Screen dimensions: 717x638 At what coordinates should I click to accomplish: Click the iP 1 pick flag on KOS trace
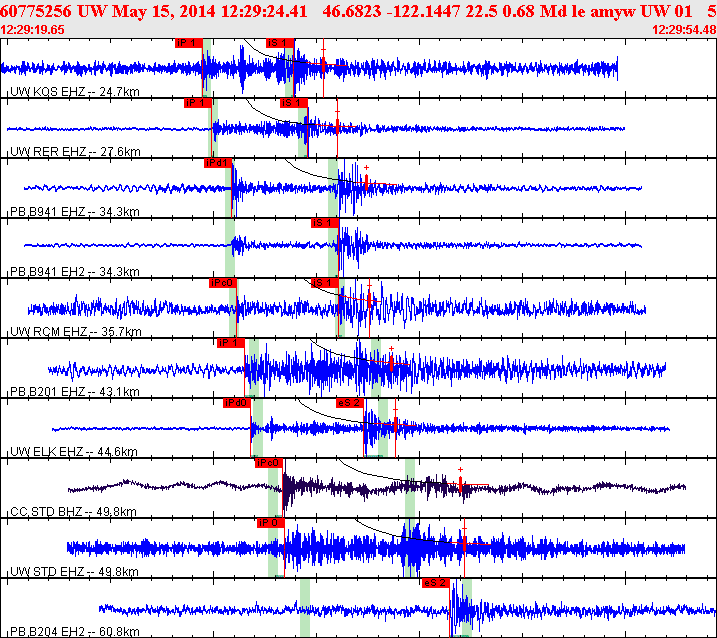click(188, 43)
